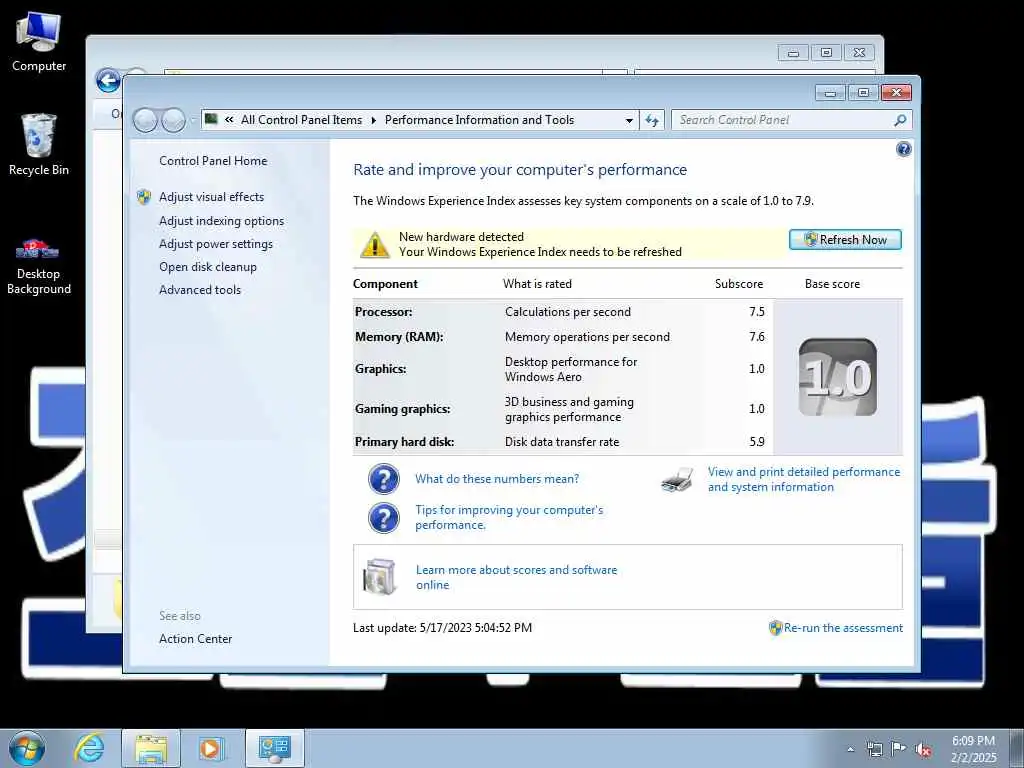Click the forward navigation button in front window
This screenshot has height=768, width=1024.
pos(173,121)
